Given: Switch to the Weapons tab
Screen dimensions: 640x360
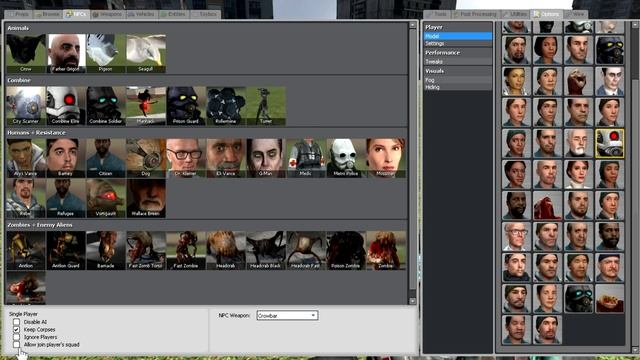Looking at the screenshot, I should click(x=107, y=14).
